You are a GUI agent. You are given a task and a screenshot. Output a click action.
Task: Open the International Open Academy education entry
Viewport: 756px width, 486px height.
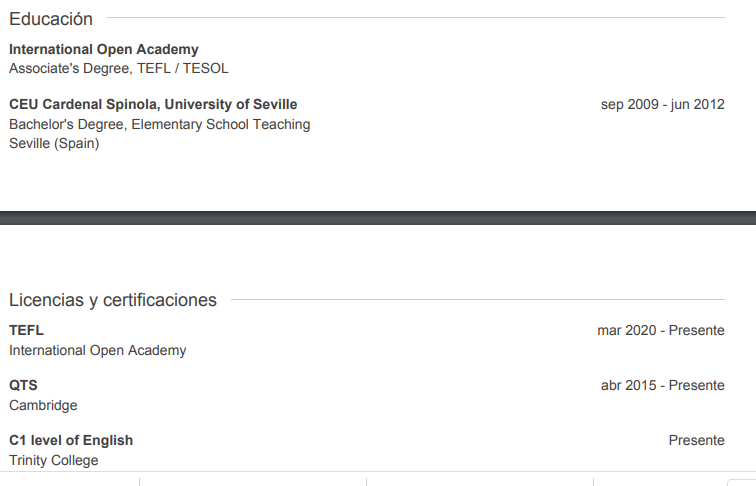[x=104, y=49]
